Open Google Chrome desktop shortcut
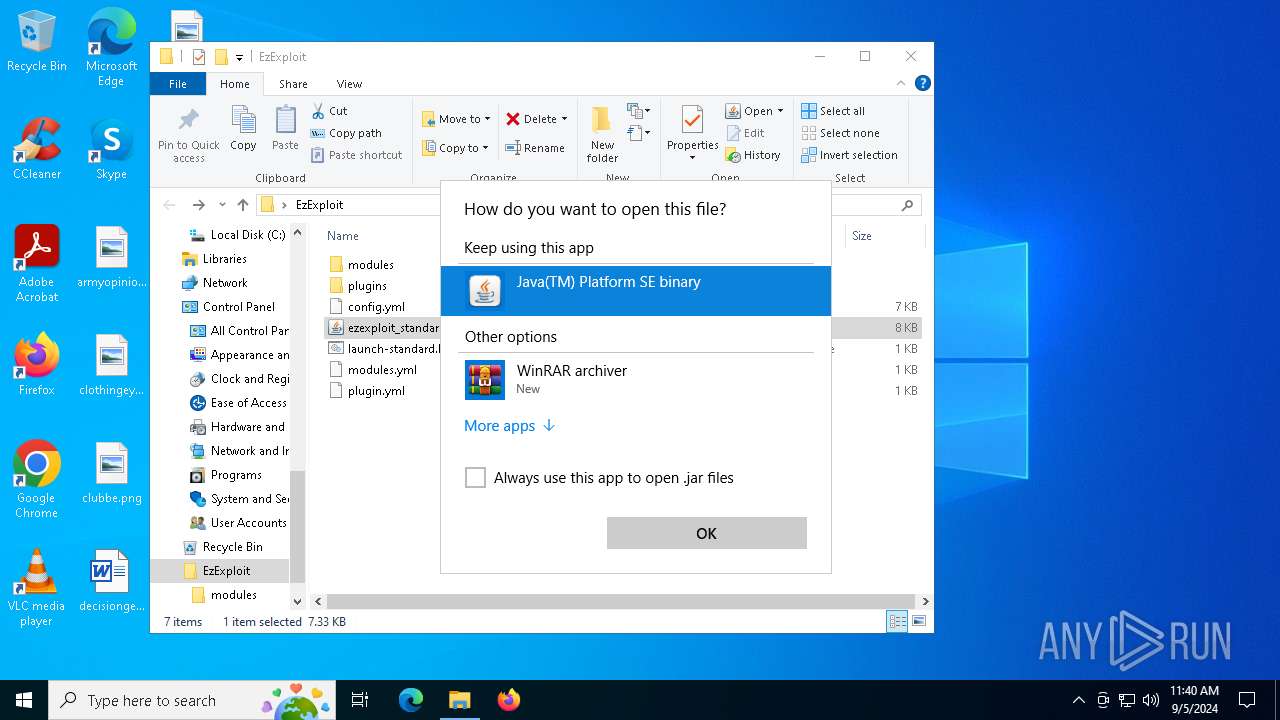This screenshot has width=1280, height=720. tap(36, 480)
